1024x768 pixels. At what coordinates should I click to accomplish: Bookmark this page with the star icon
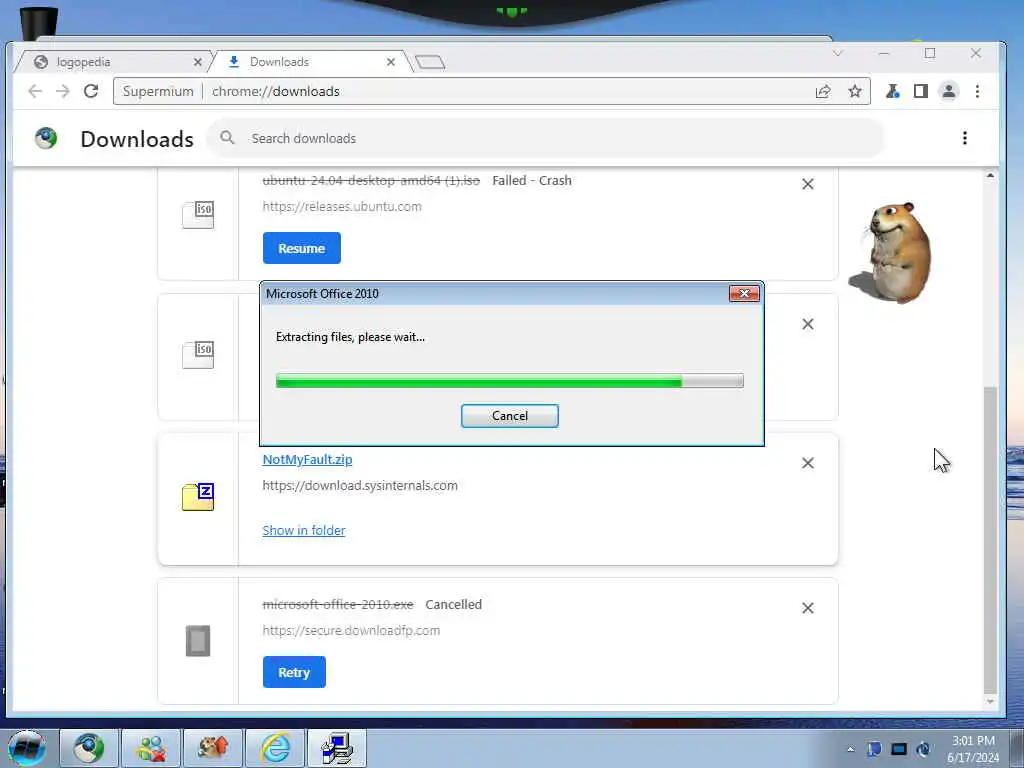tap(855, 91)
